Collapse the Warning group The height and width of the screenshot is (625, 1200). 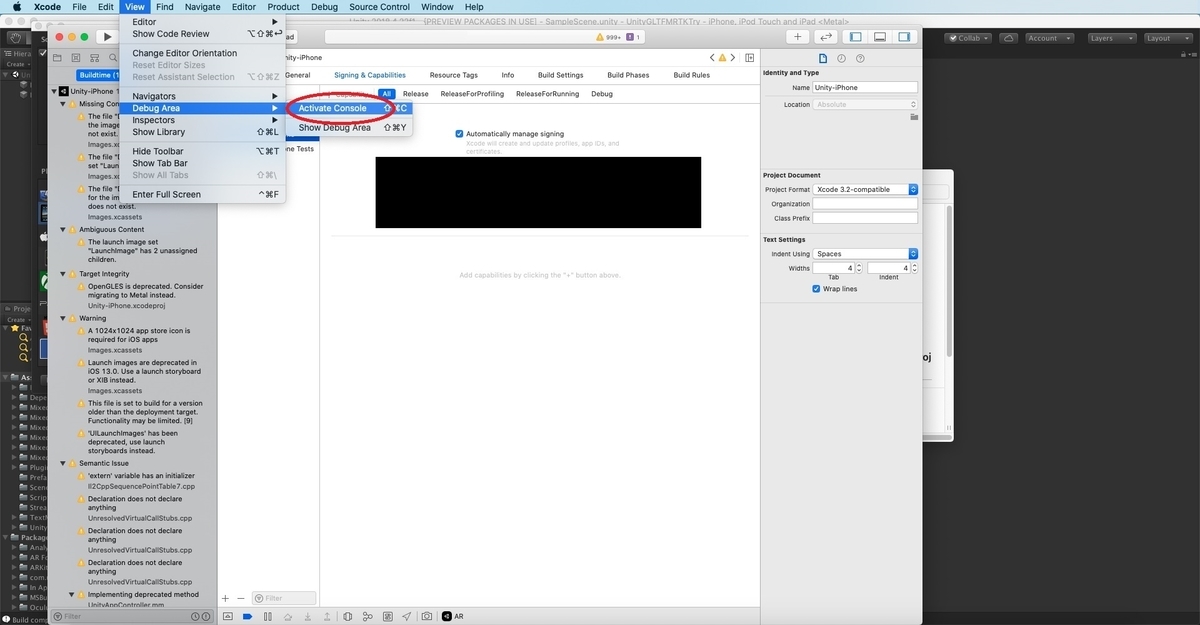(64, 318)
